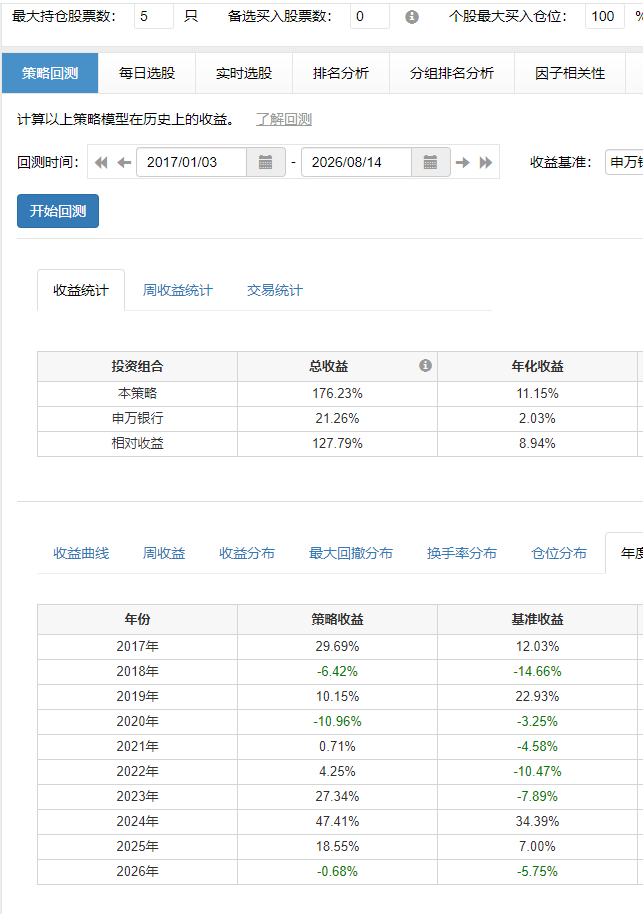Image resolution: width=643 pixels, height=914 pixels.
Task: Click the 个股最大买入仓位 input field
Action: coord(605,16)
